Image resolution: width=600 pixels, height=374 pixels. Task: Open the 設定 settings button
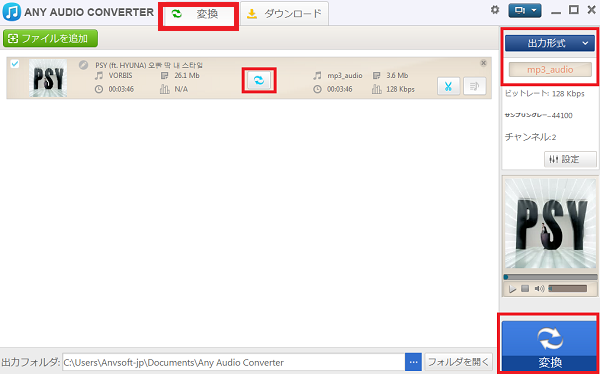(570, 159)
